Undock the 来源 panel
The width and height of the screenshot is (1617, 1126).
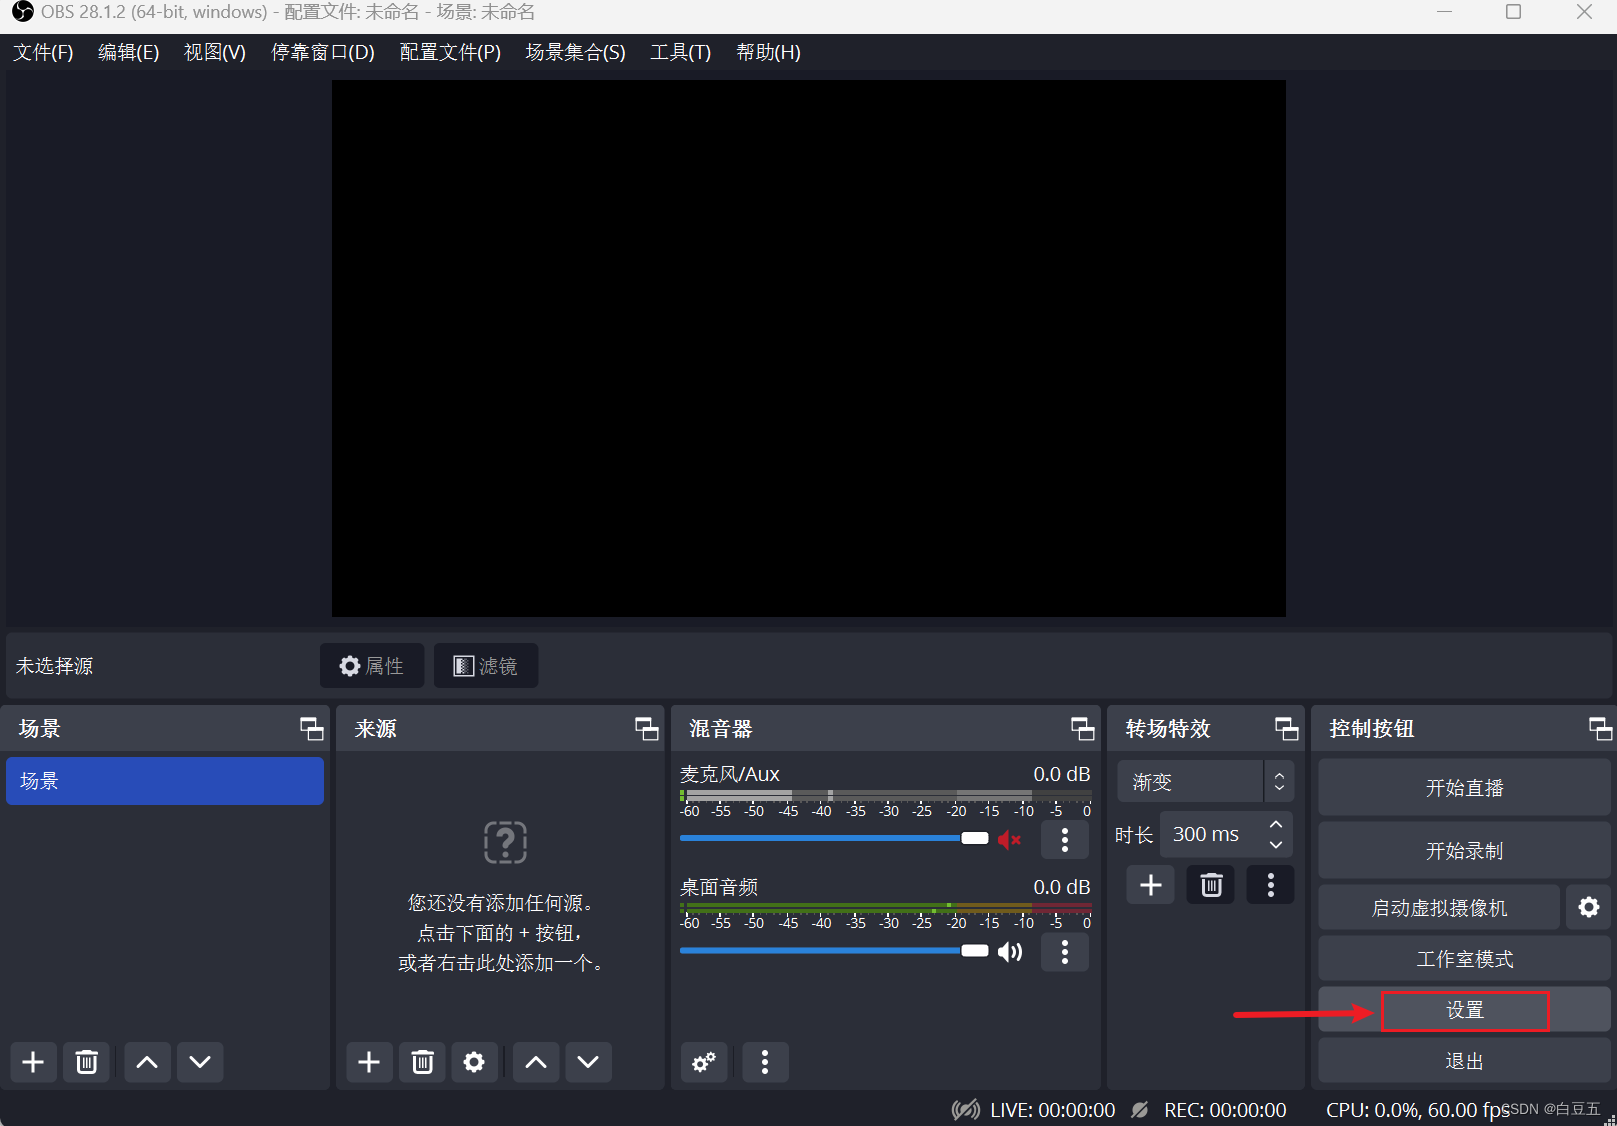pyautogui.click(x=647, y=729)
